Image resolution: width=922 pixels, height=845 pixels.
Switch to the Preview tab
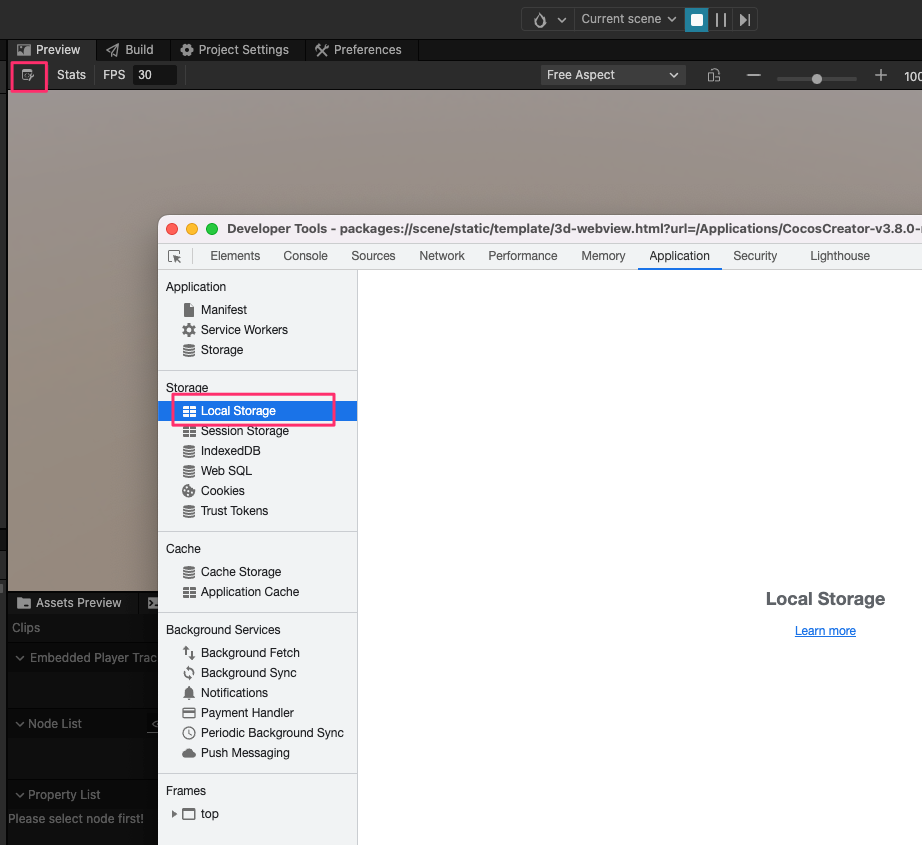[x=49, y=50]
